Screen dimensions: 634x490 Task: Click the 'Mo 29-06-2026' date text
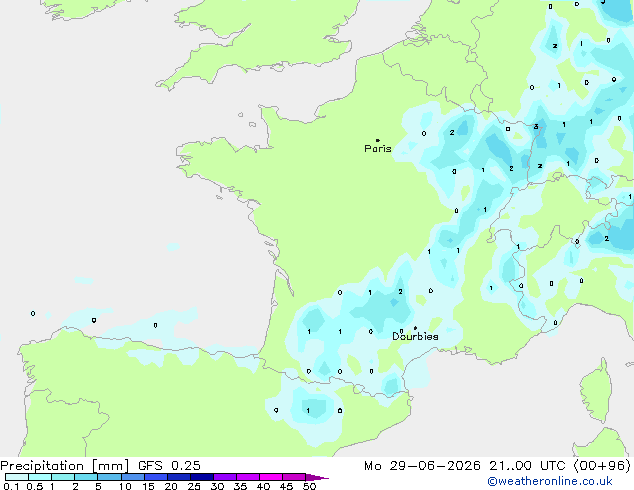422,466
